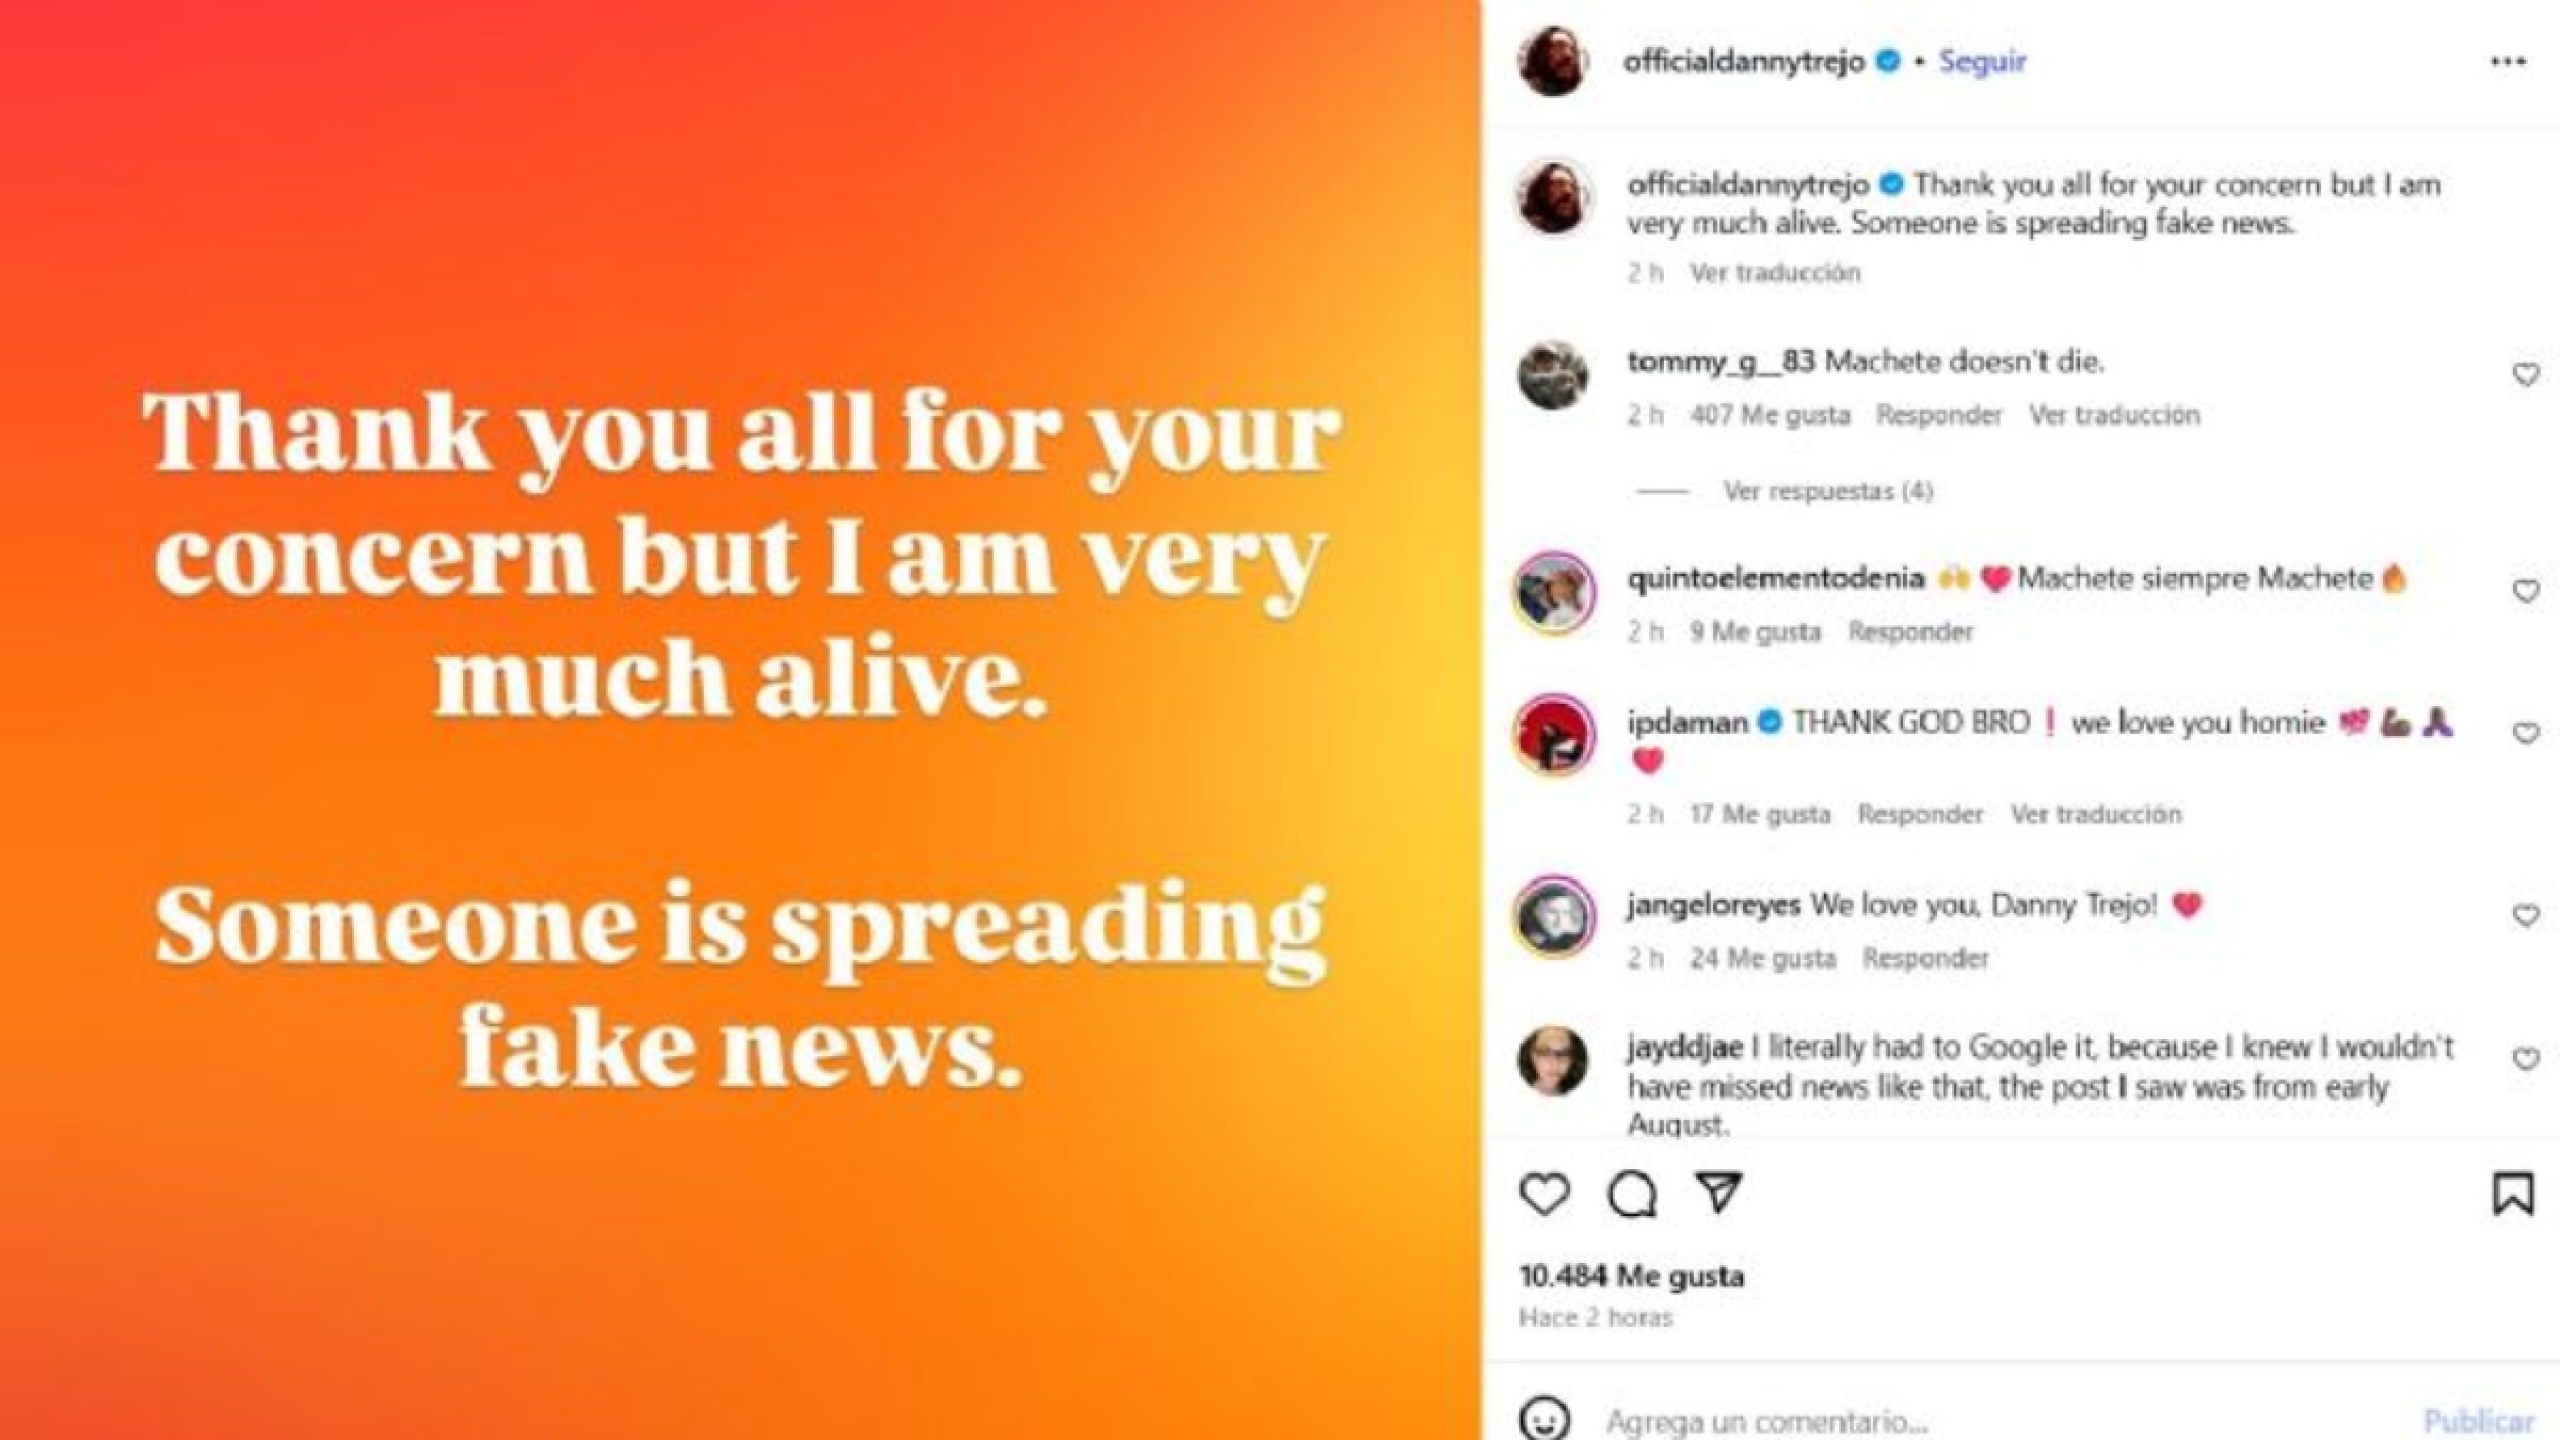Like tommy_g__83's comment
2560x1440 pixels.
tap(2526, 375)
